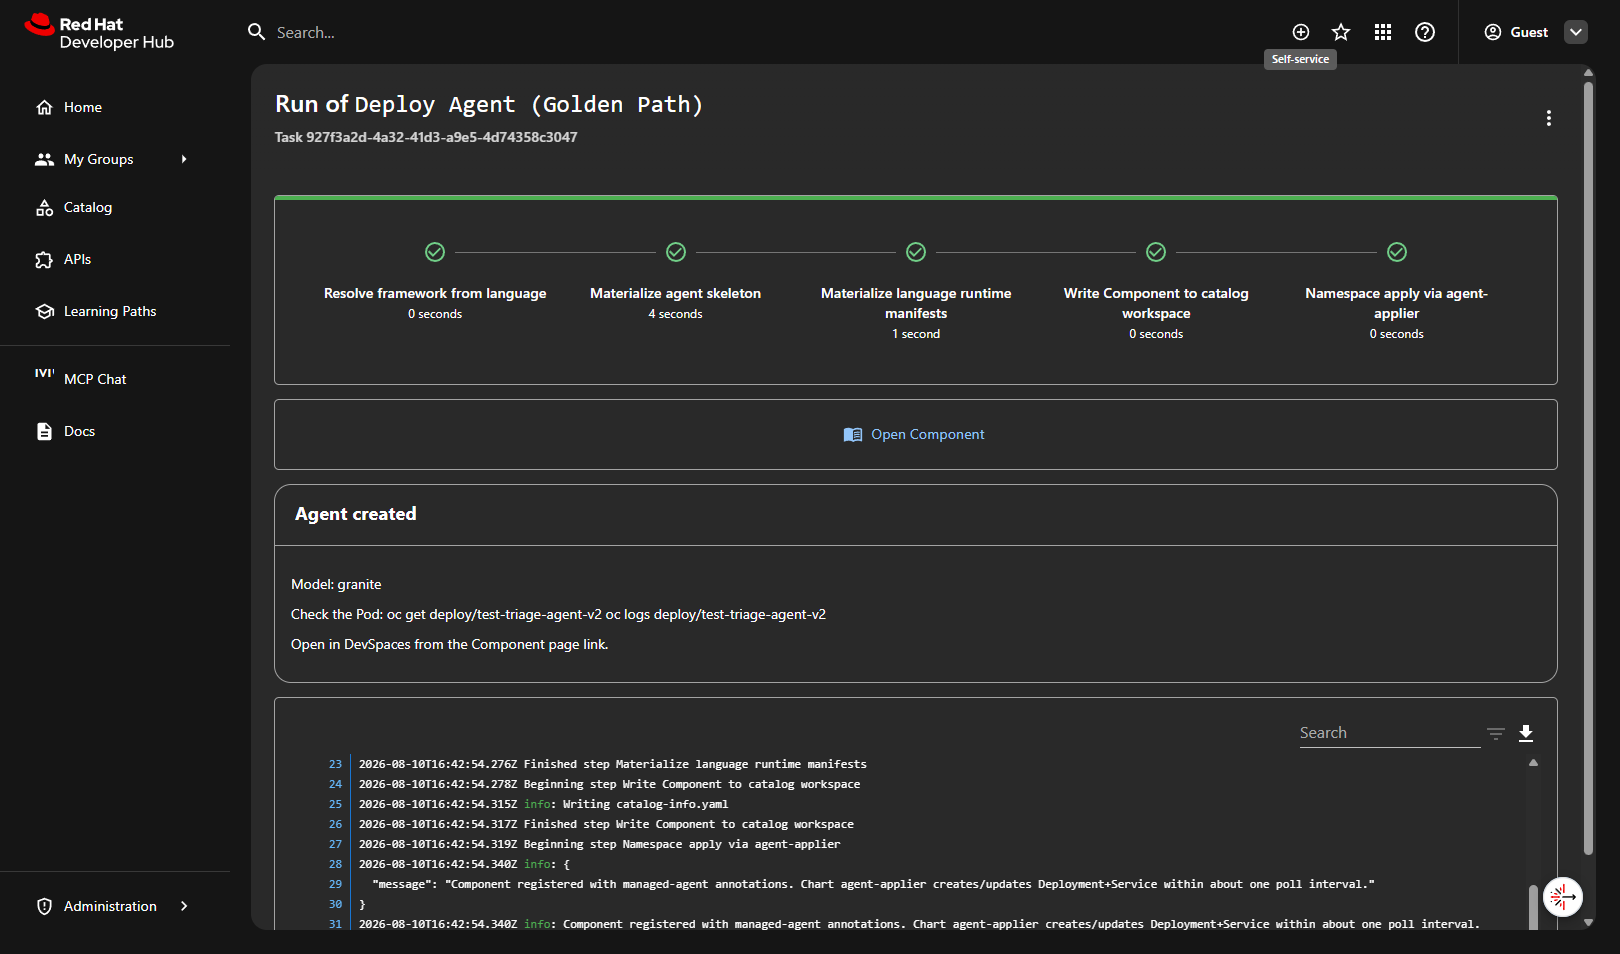The height and width of the screenshot is (954, 1620).
Task: Click the APIs puzzle icon
Action: 44,259
